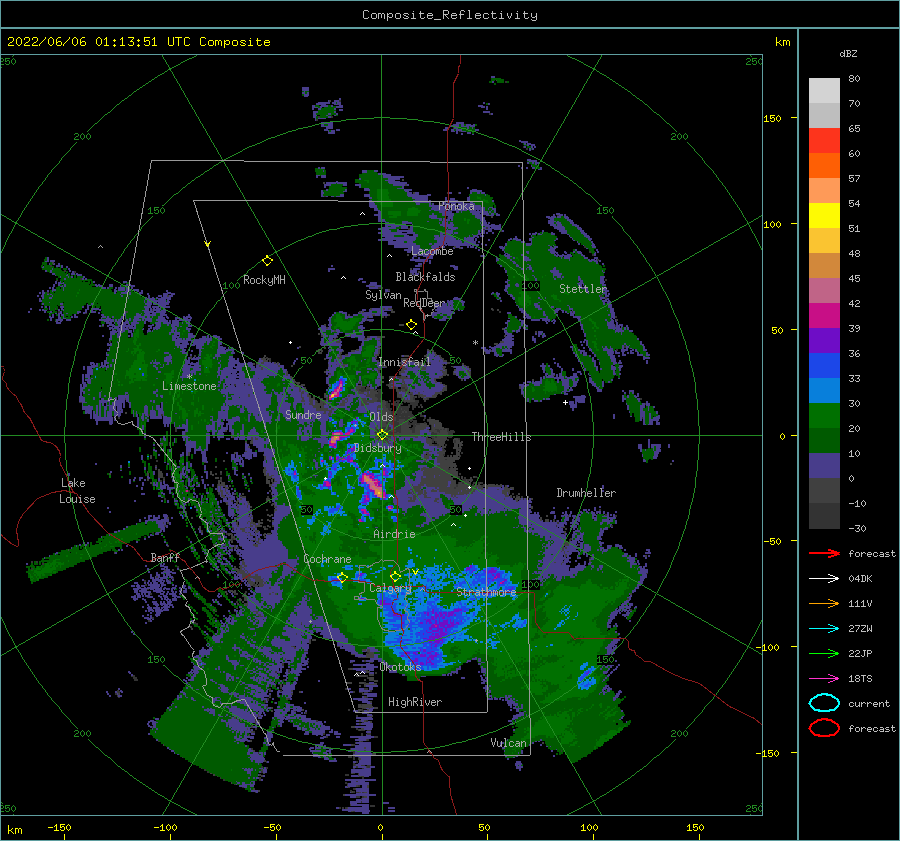Click the dBZ legend heading

click(x=848, y=53)
